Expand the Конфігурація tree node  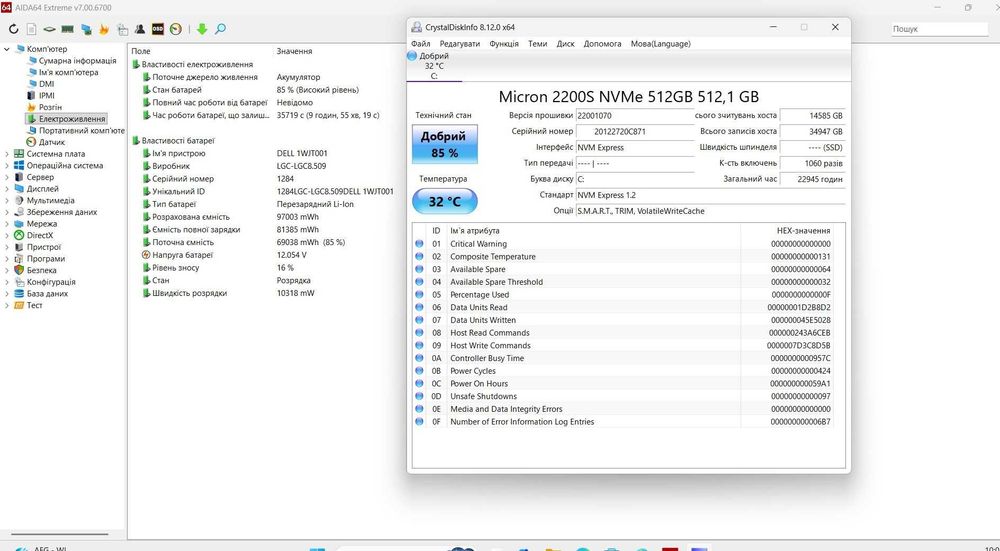point(7,282)
